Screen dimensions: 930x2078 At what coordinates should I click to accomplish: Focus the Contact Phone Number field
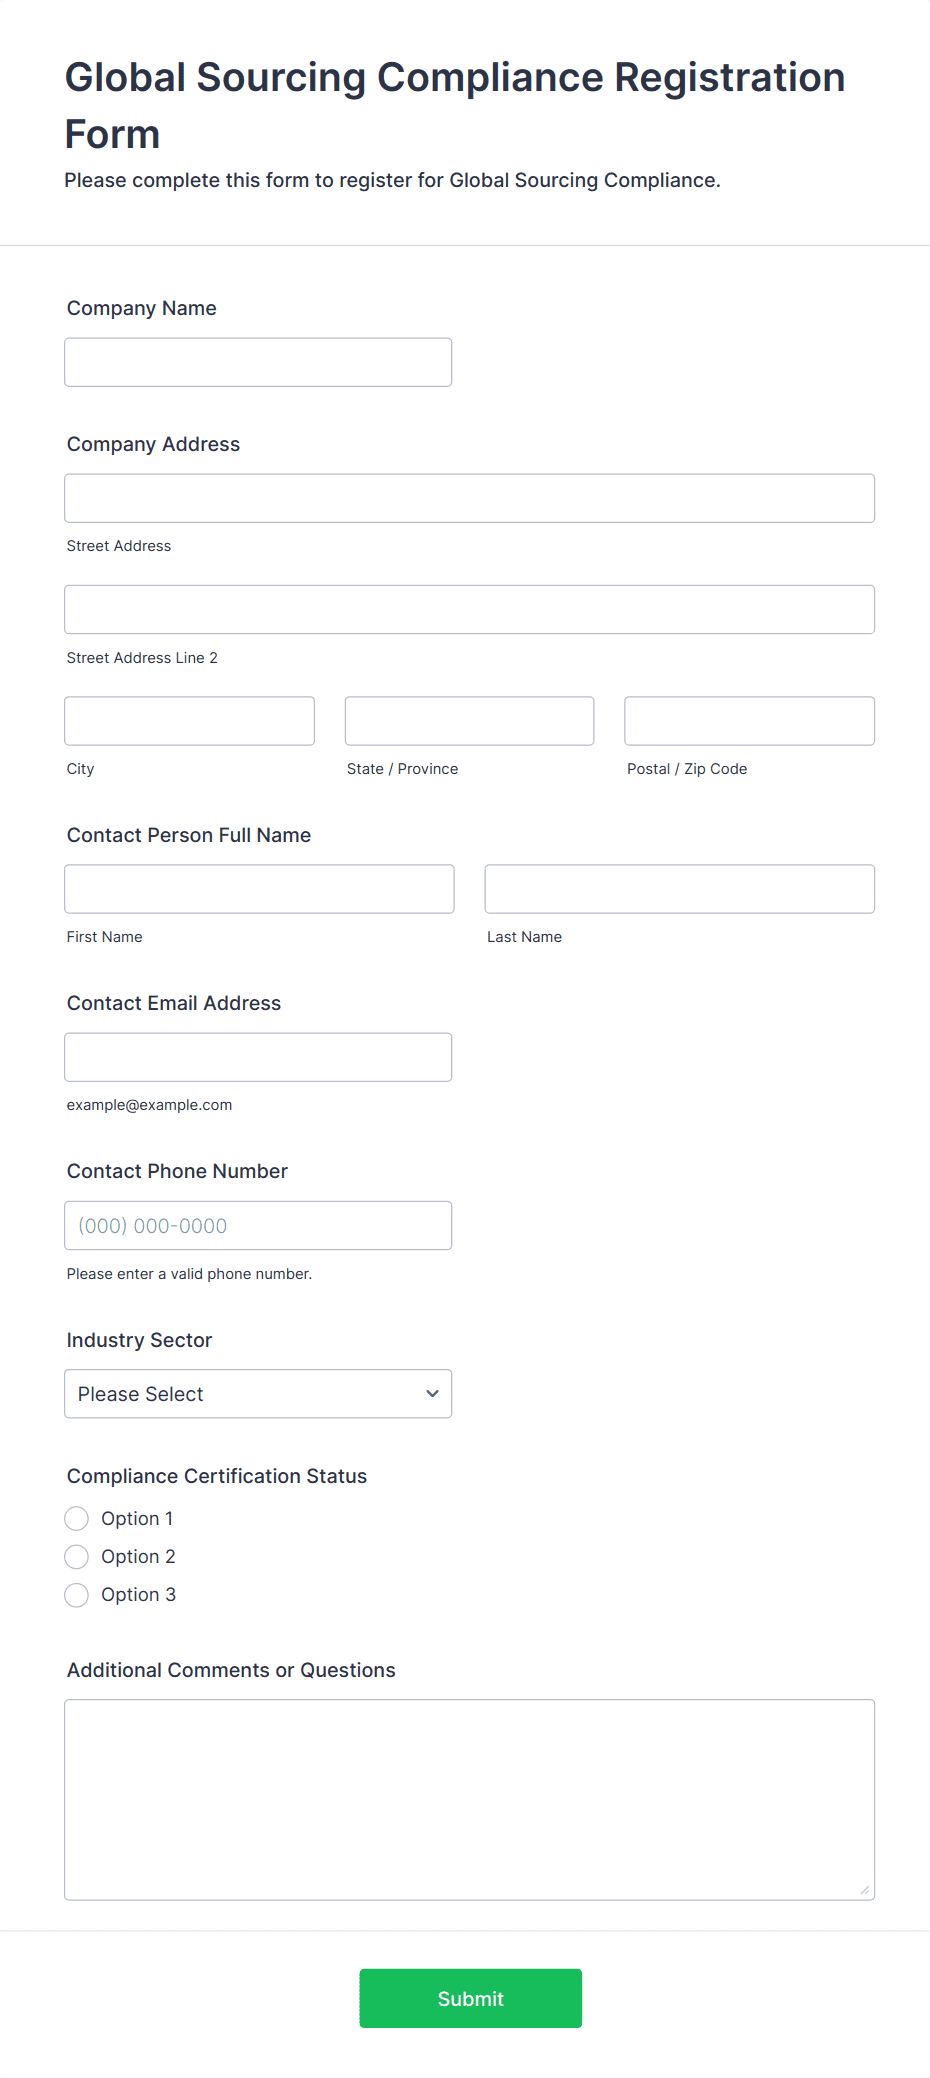click(258, 1225)
